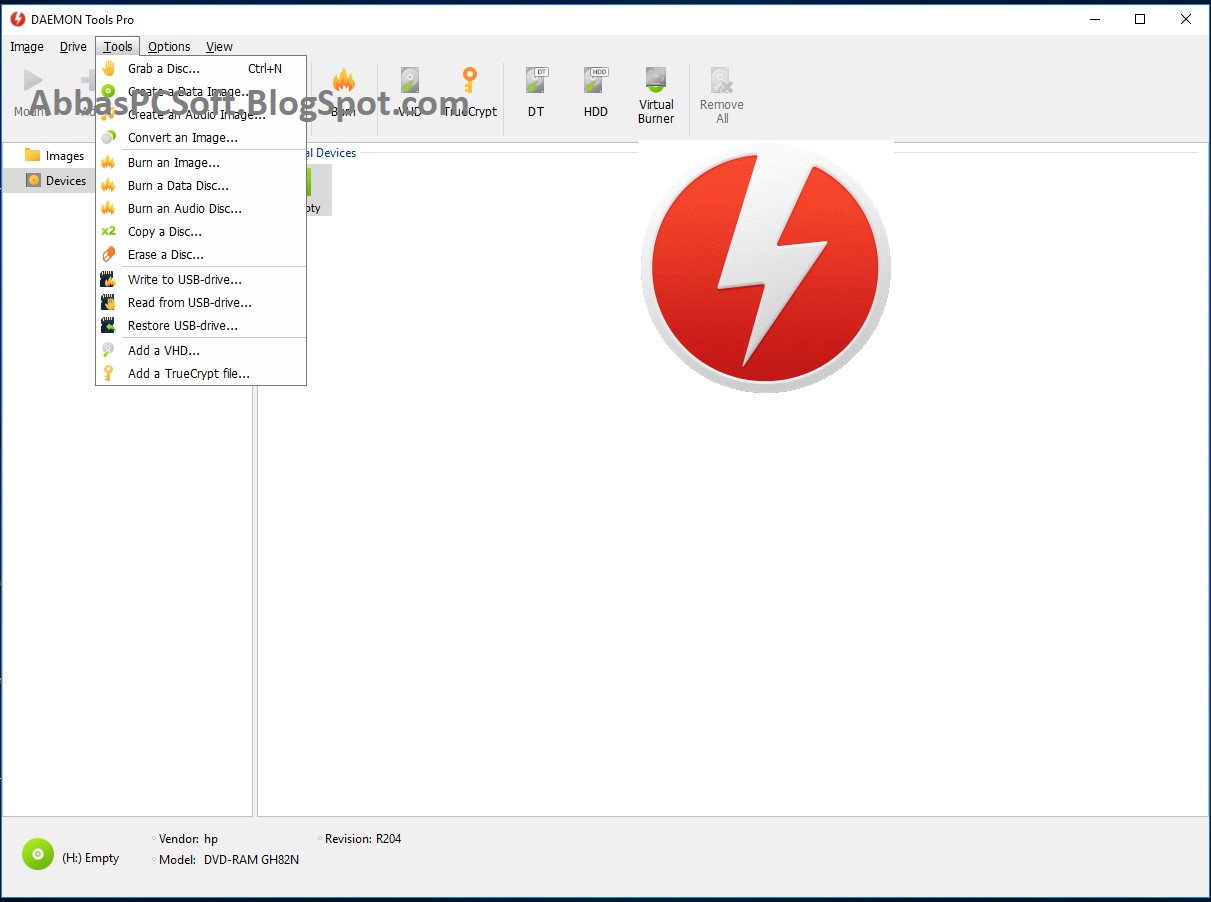Click the Vendor hp text
The height and width of the screenshot is (902, 1211).
pos(188,839)
